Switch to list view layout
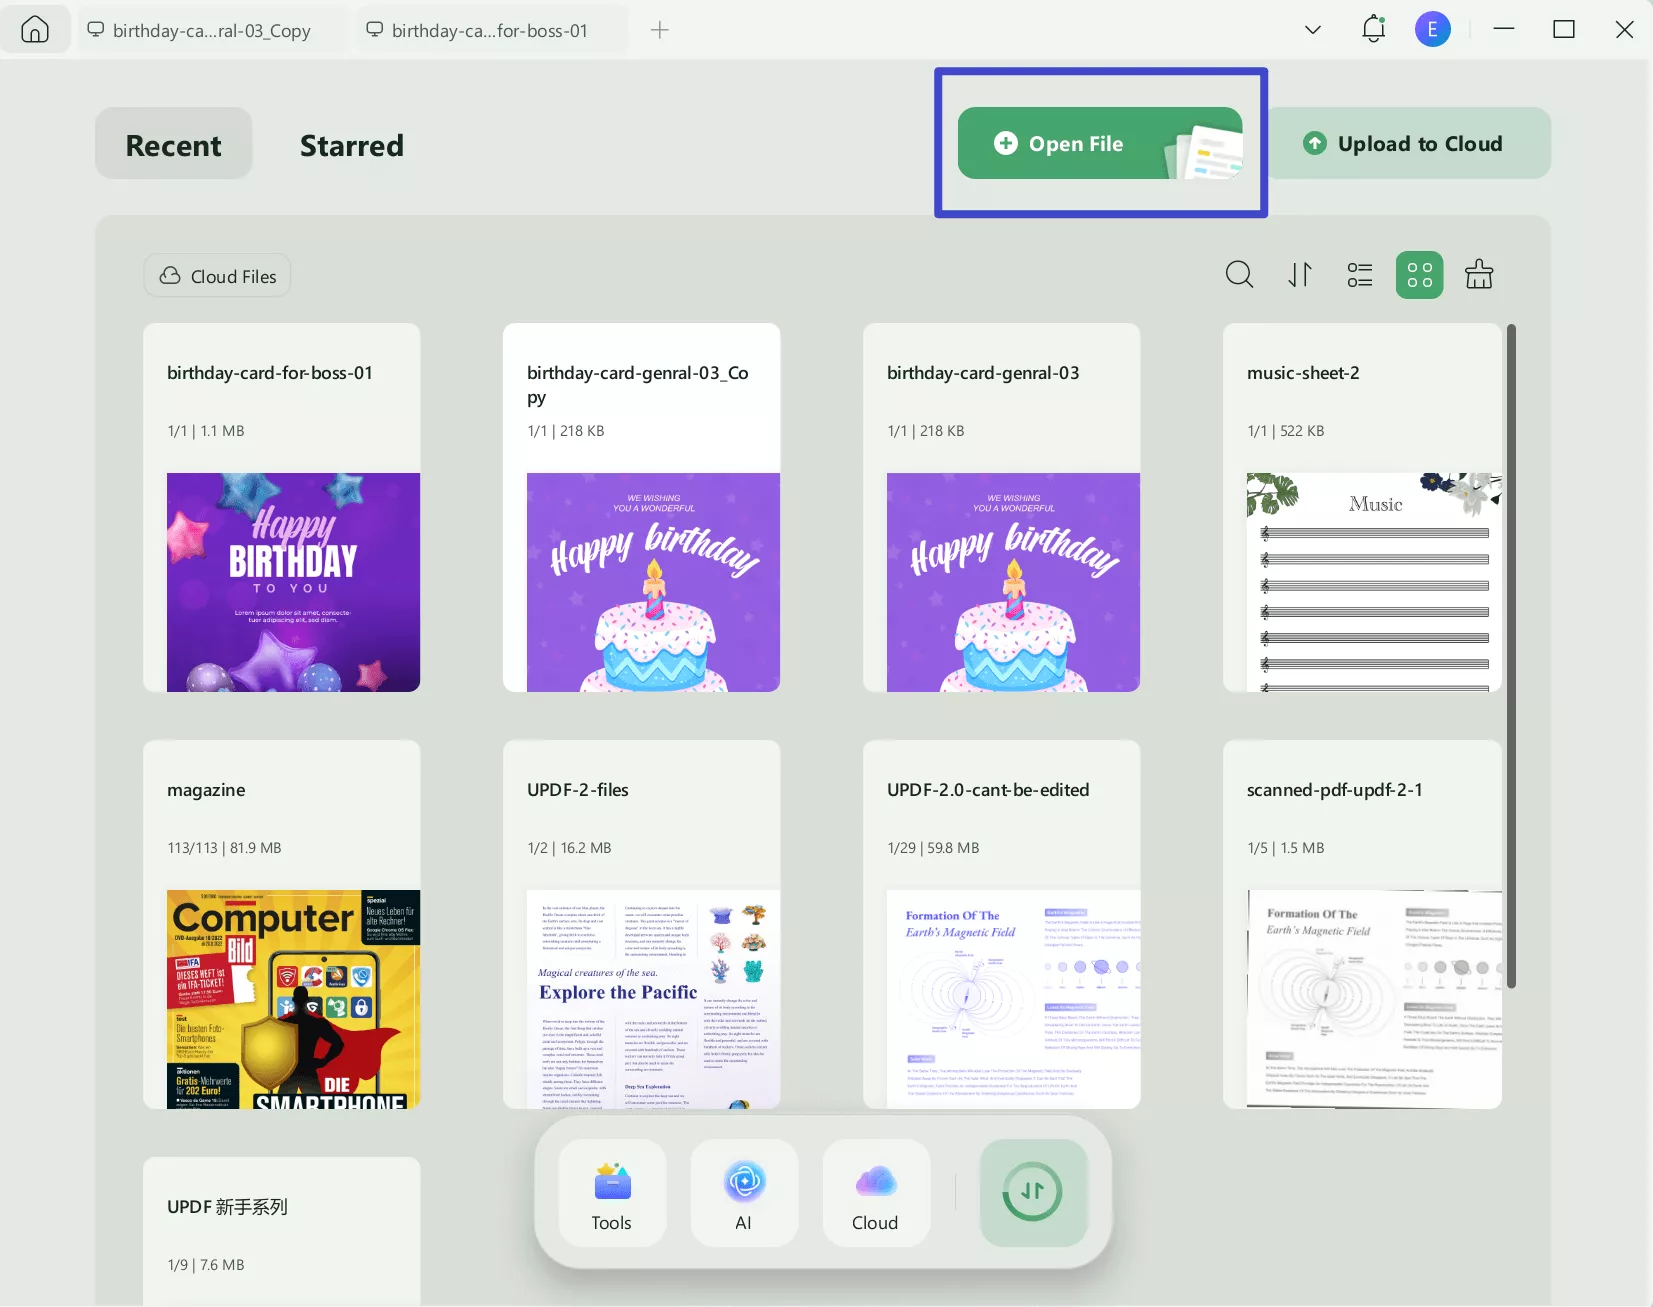 1359,275
